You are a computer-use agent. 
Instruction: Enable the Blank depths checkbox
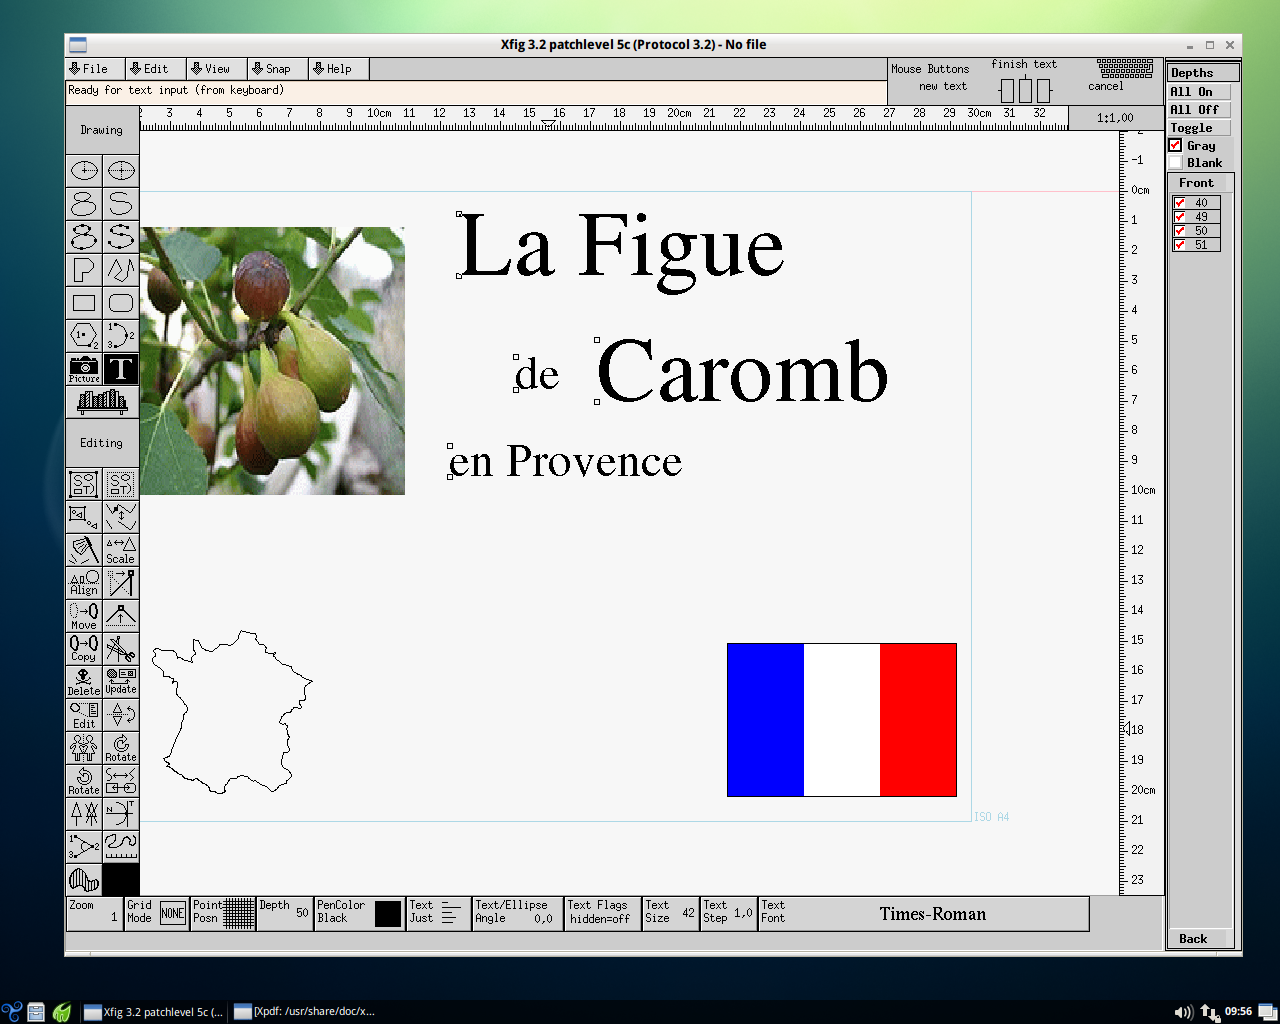point(1176,162)
